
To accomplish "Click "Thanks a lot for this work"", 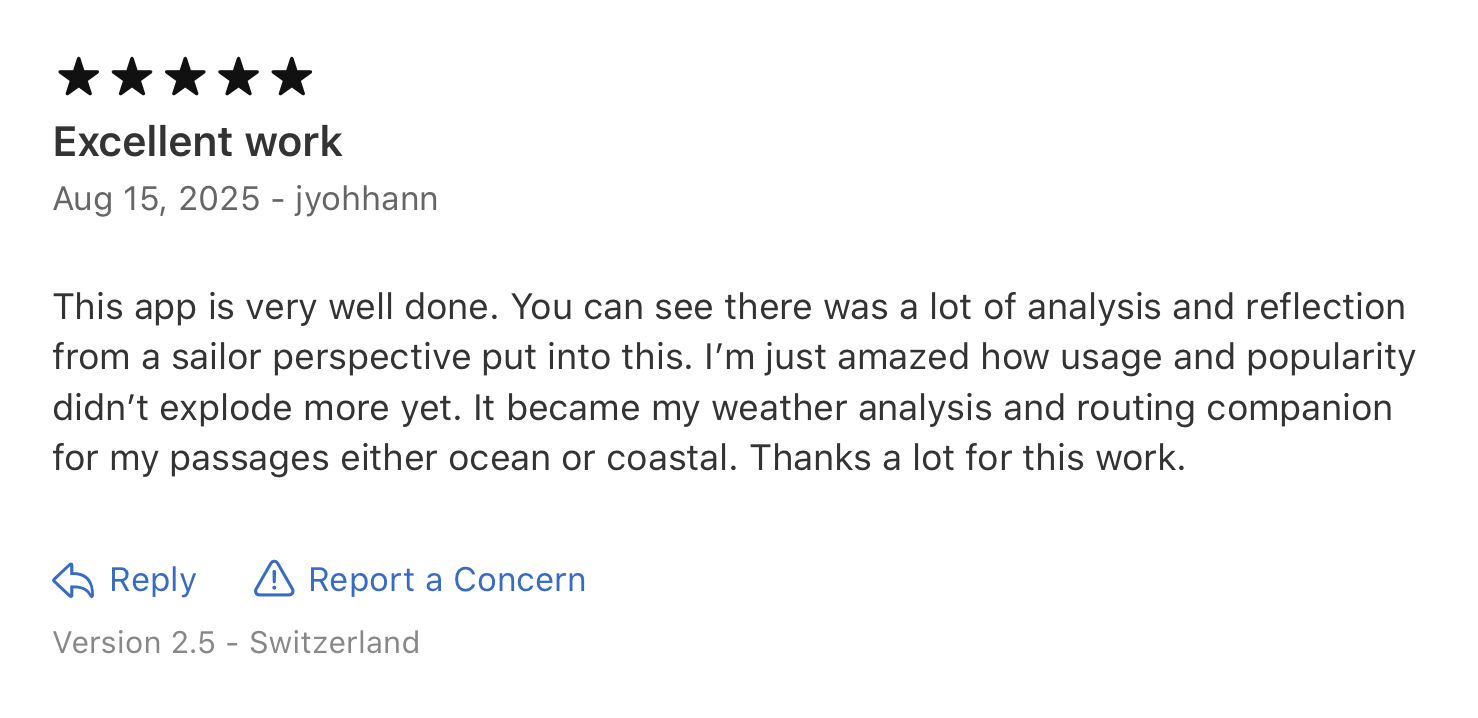I will (966, 459).
